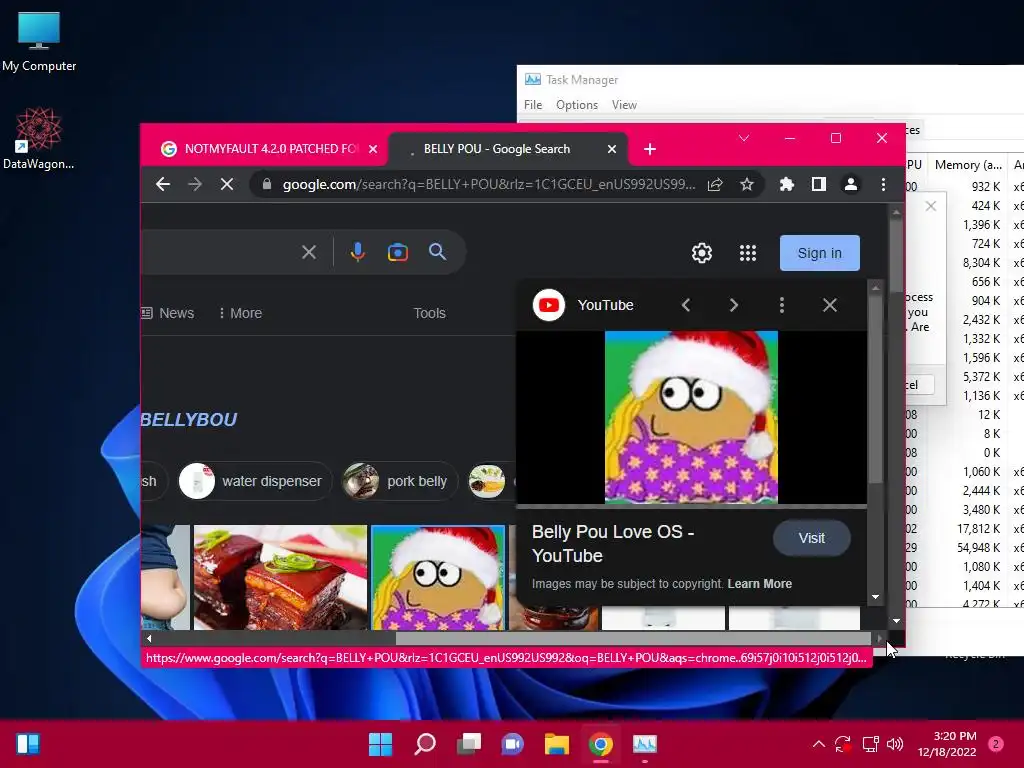Click the large Pou preview image
Screen dimensions: 1024x768
point(691,417)
